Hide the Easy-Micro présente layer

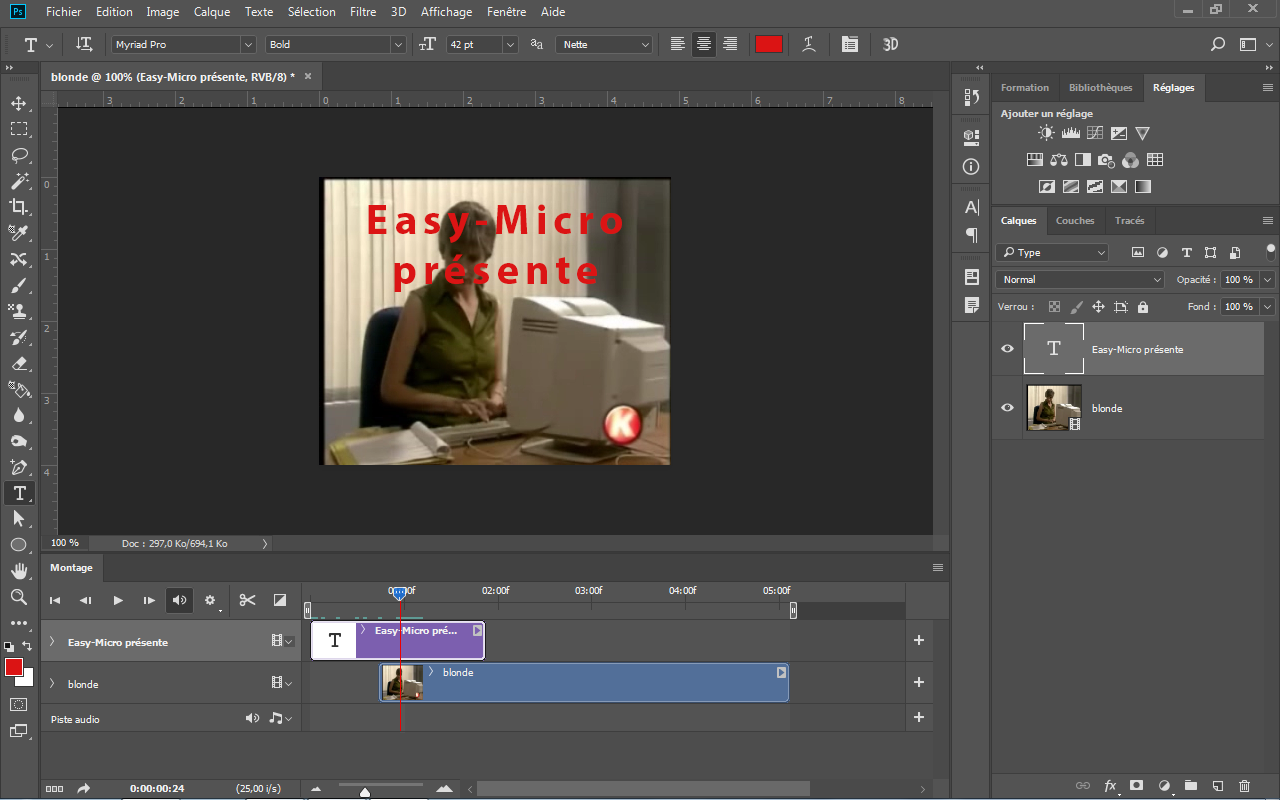[1007, 349]
